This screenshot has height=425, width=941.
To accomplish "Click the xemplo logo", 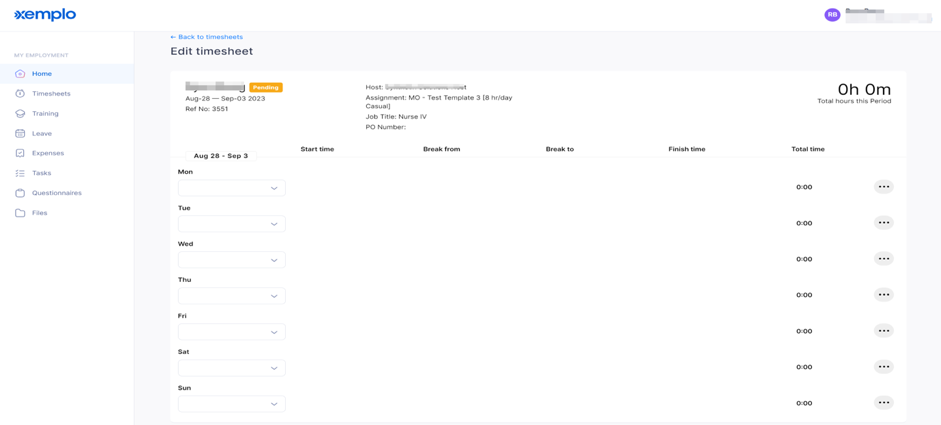I will [x=45, y=14].
